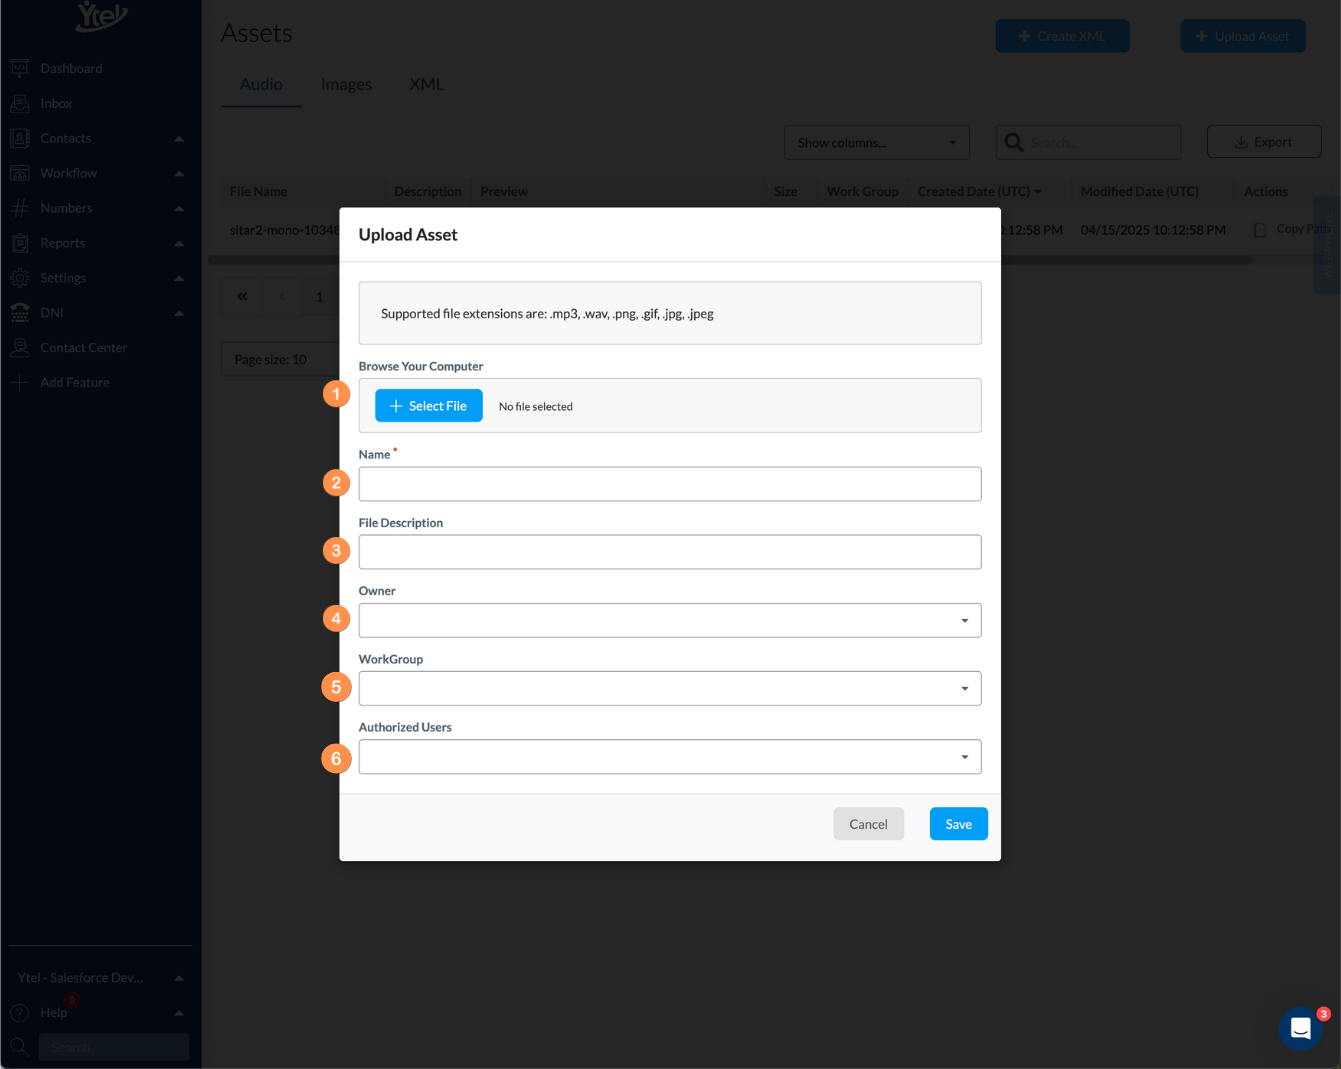The width and height of the screenshot is (1341, 1069).
Task: Open Contact Center from the sidebar
Action: [x=84, y=348]
